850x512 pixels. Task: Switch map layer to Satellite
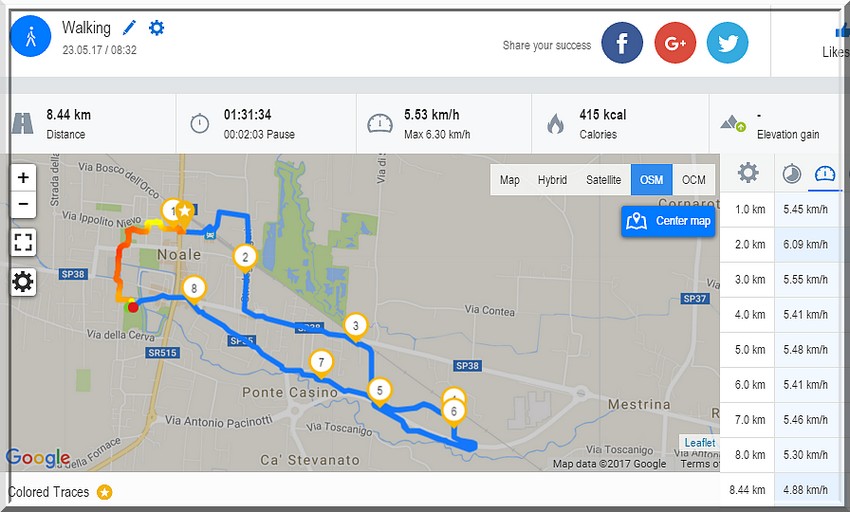tap(603, 180)
